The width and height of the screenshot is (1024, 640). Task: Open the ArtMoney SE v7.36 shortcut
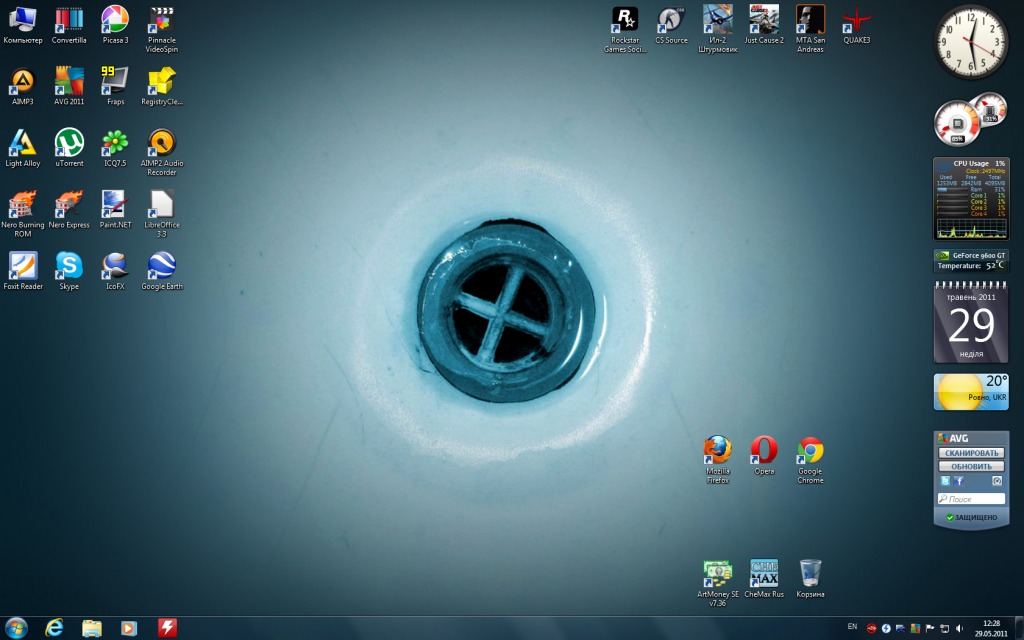718,583
